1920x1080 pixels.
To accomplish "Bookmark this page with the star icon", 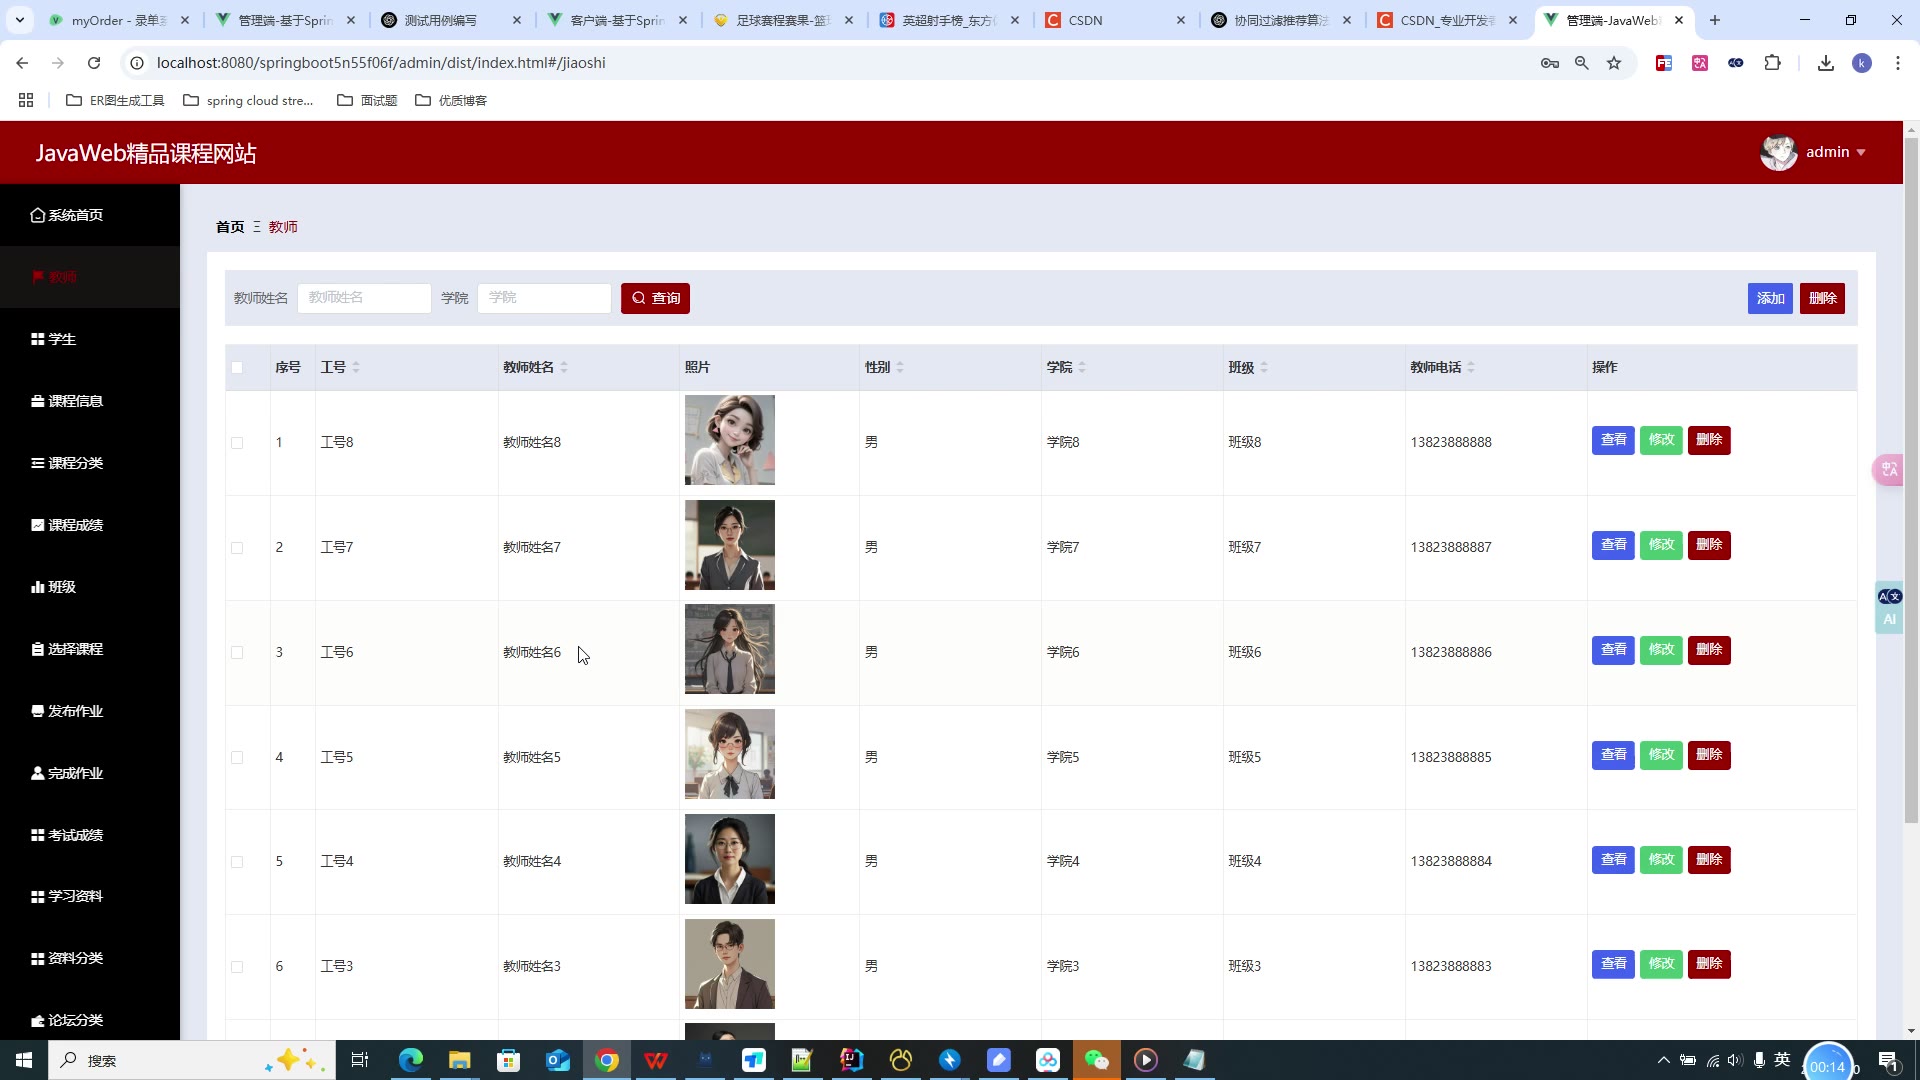I will [1614, 63].
